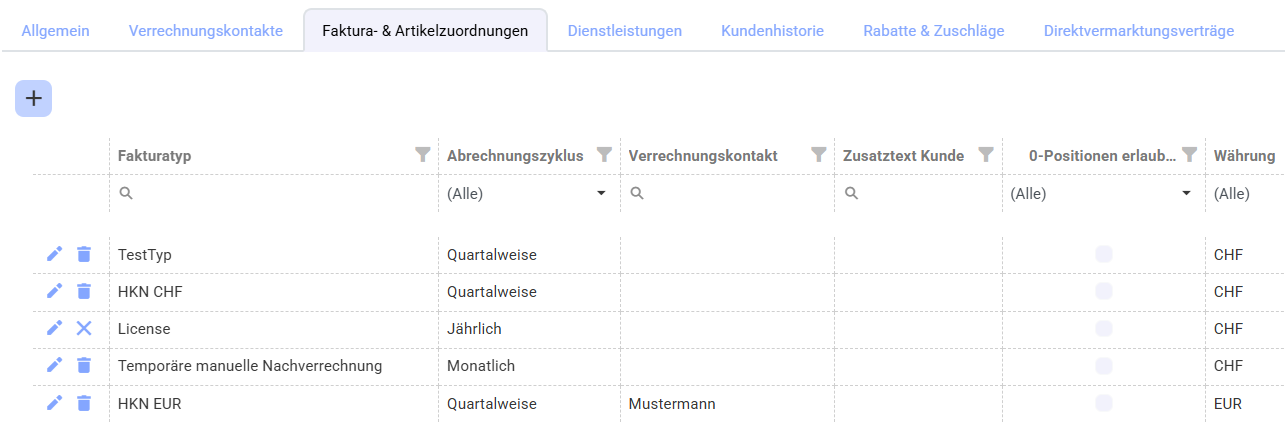Open filter icon for Fakturatyp column
The width and height of the screenshot is (1285, 425).
point(423,155)
